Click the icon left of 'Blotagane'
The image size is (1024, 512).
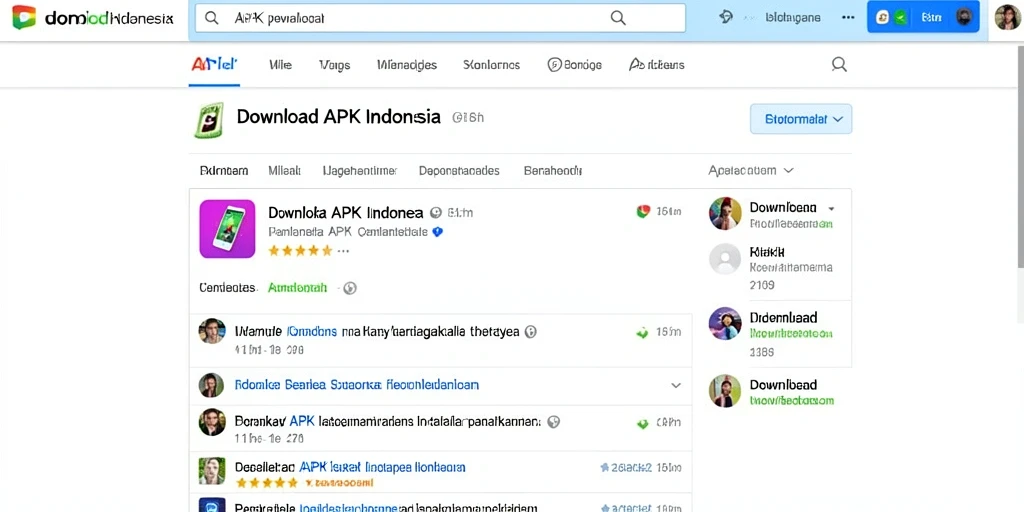coord(726,17)
